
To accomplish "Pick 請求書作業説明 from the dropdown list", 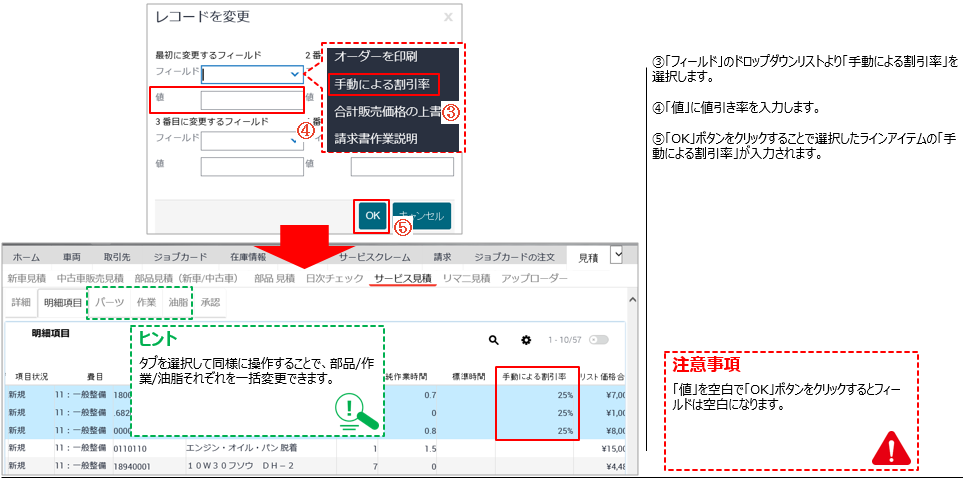I will click(376, 138).
